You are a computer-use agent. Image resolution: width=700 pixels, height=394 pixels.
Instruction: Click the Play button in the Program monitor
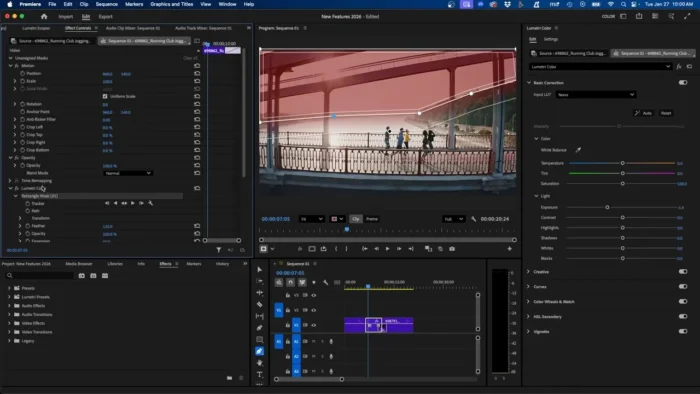point(387,249)
